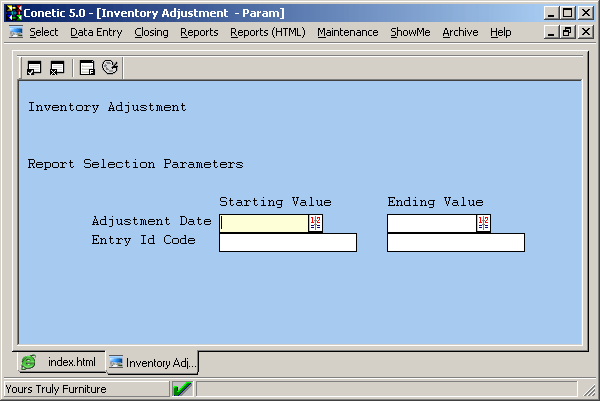Select the Inventory Adj... tab
The height and width of the screenshot is (401, 600).
(x=152, y=362)
